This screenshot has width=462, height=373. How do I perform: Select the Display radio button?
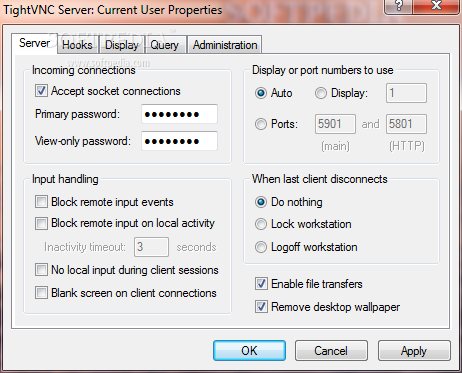click(x=321, y=93)
